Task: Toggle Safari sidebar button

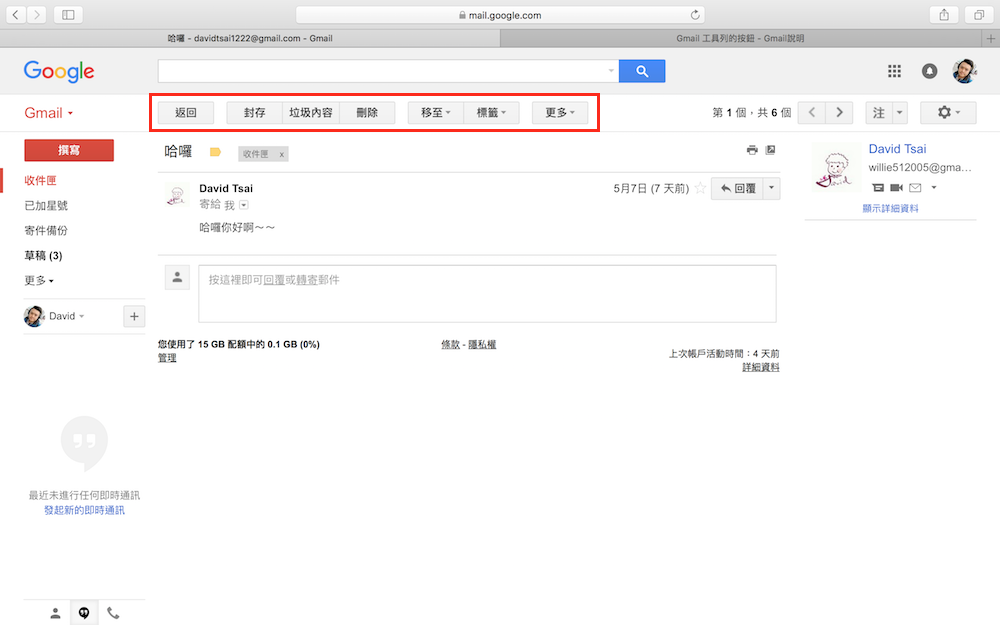Action: [68, 15]
